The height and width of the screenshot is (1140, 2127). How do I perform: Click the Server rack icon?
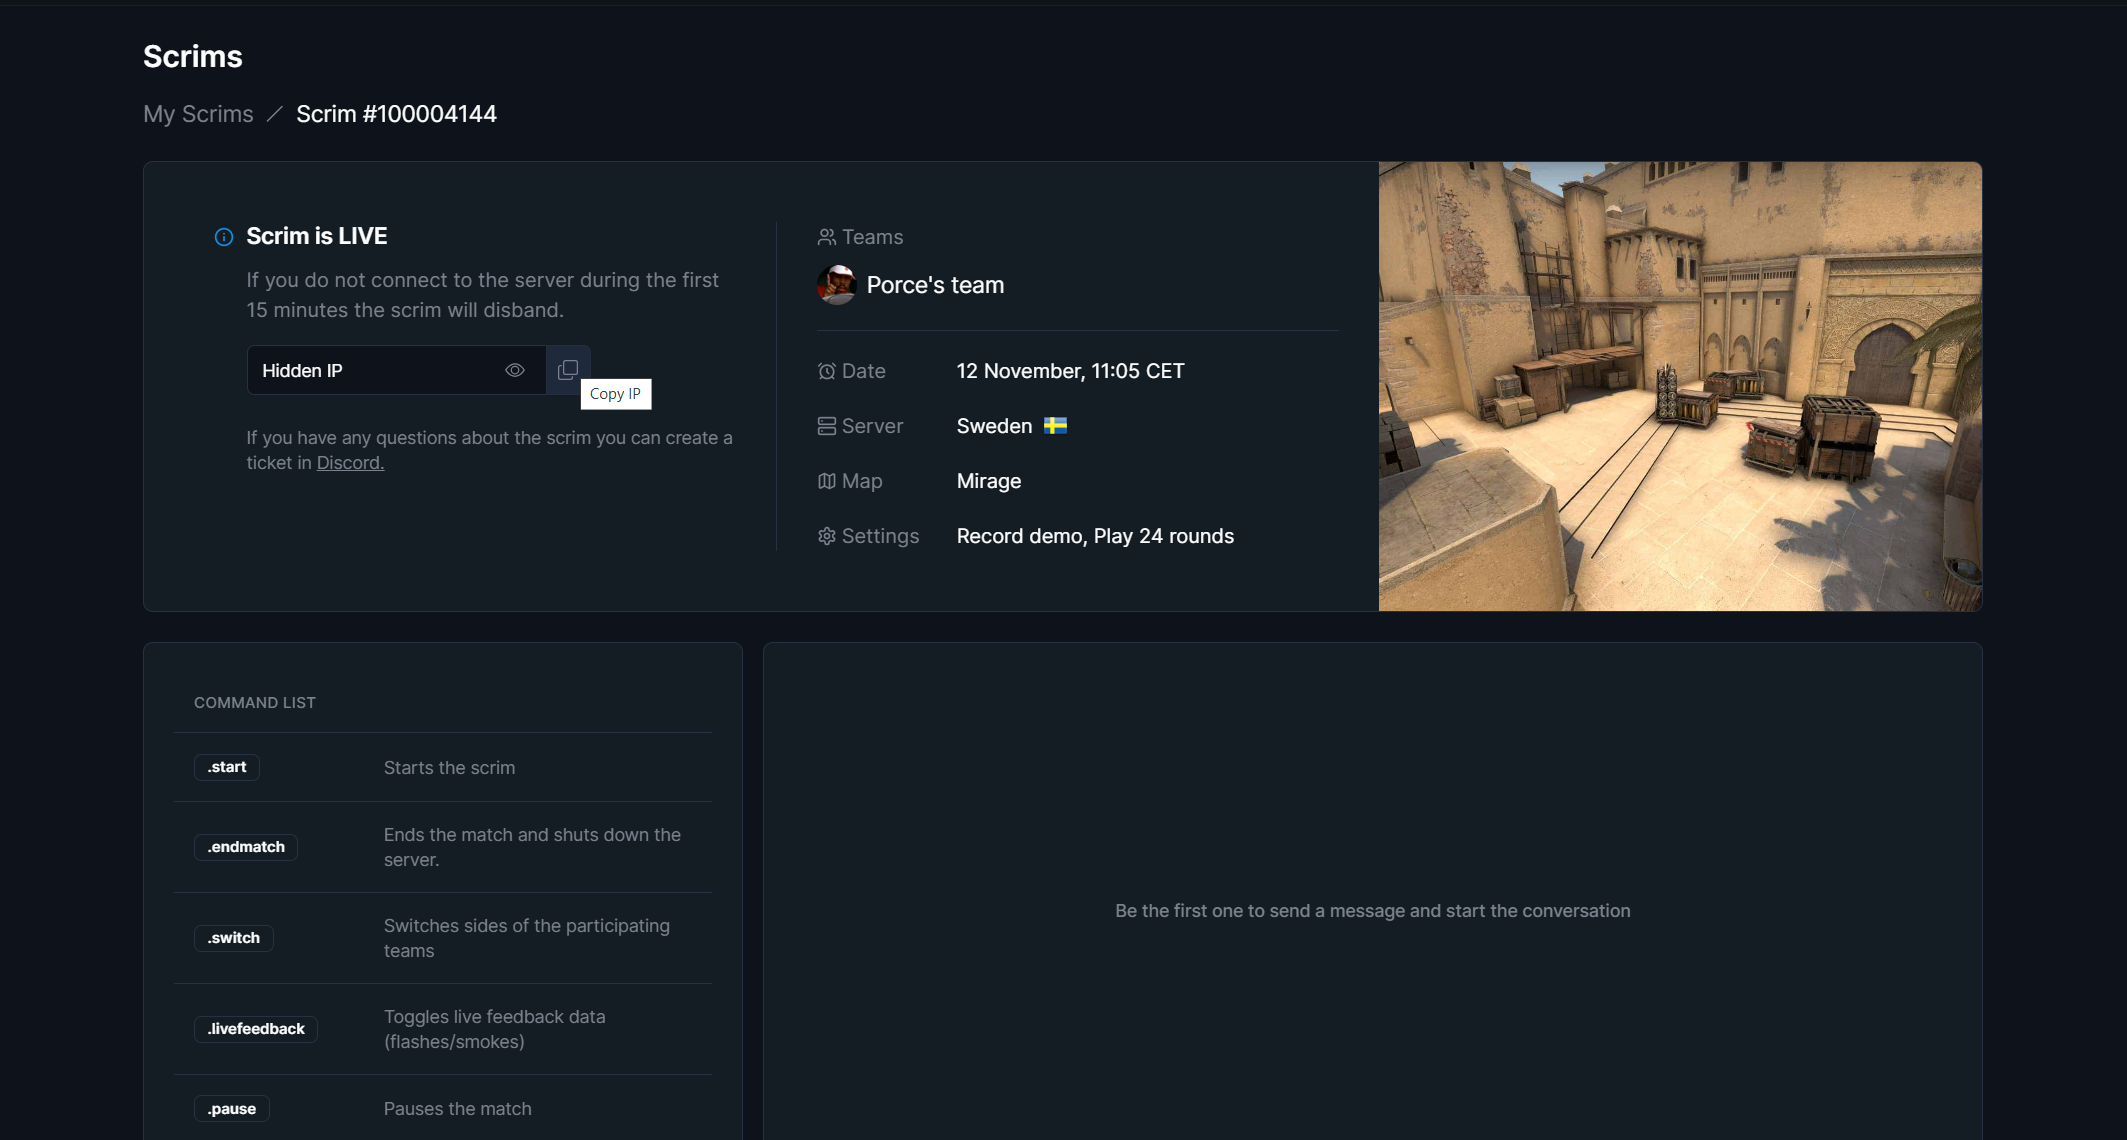point(826,426)
